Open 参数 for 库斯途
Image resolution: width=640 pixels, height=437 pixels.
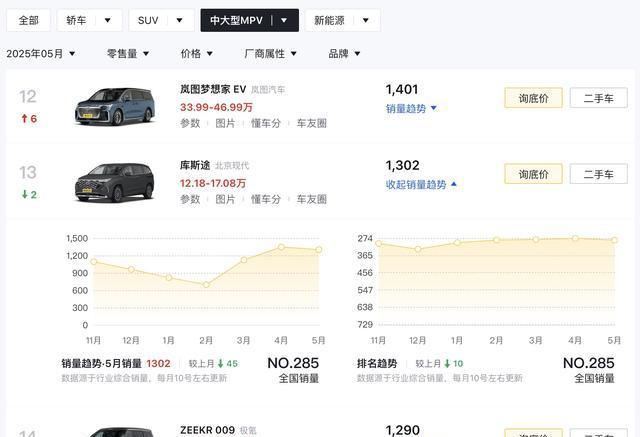pyautogui.click(x=190, y=199)
